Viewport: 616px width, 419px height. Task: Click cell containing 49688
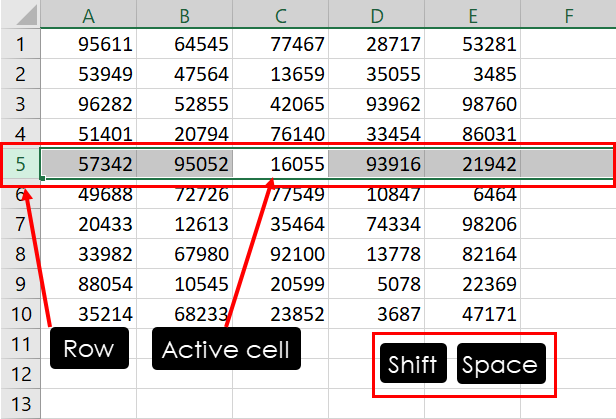[88, 196]
